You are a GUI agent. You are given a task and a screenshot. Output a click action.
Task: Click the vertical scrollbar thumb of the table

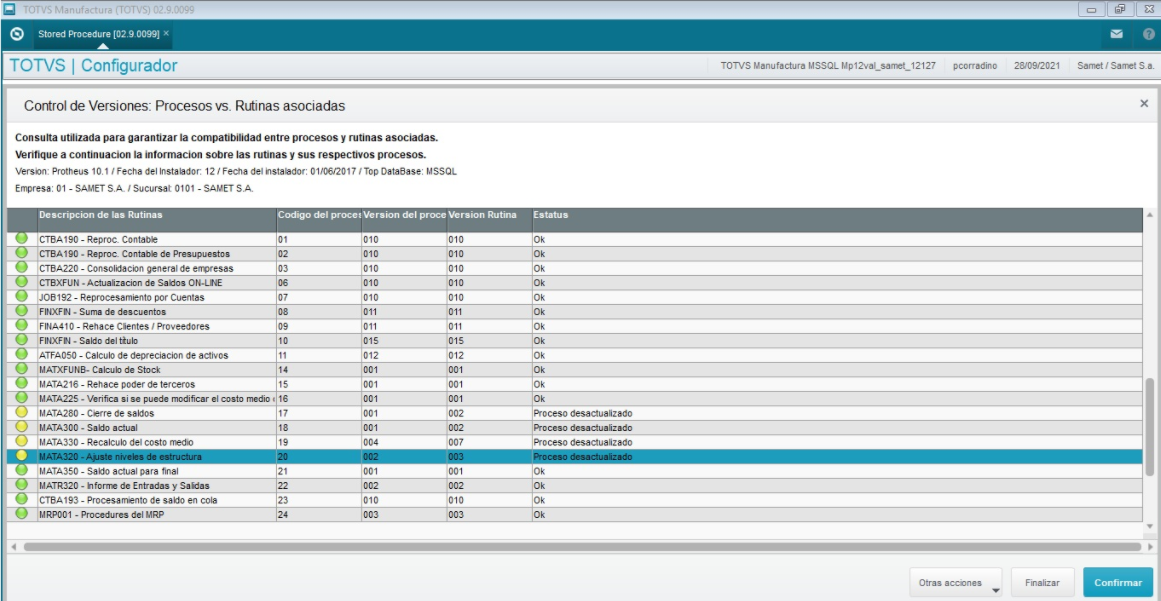point(1149,426)
